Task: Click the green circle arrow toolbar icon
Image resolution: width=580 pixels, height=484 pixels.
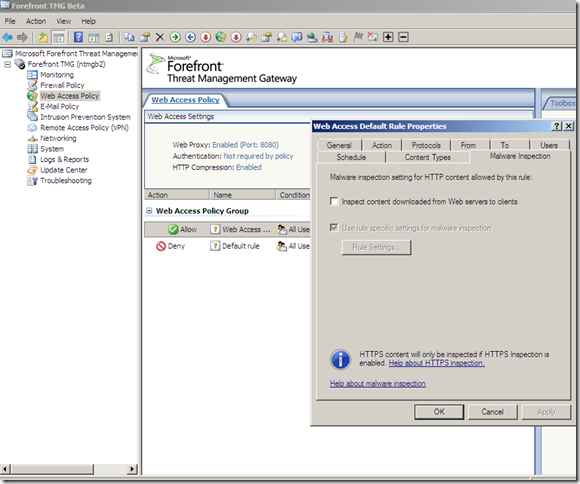Action: [x=175, y=37]
